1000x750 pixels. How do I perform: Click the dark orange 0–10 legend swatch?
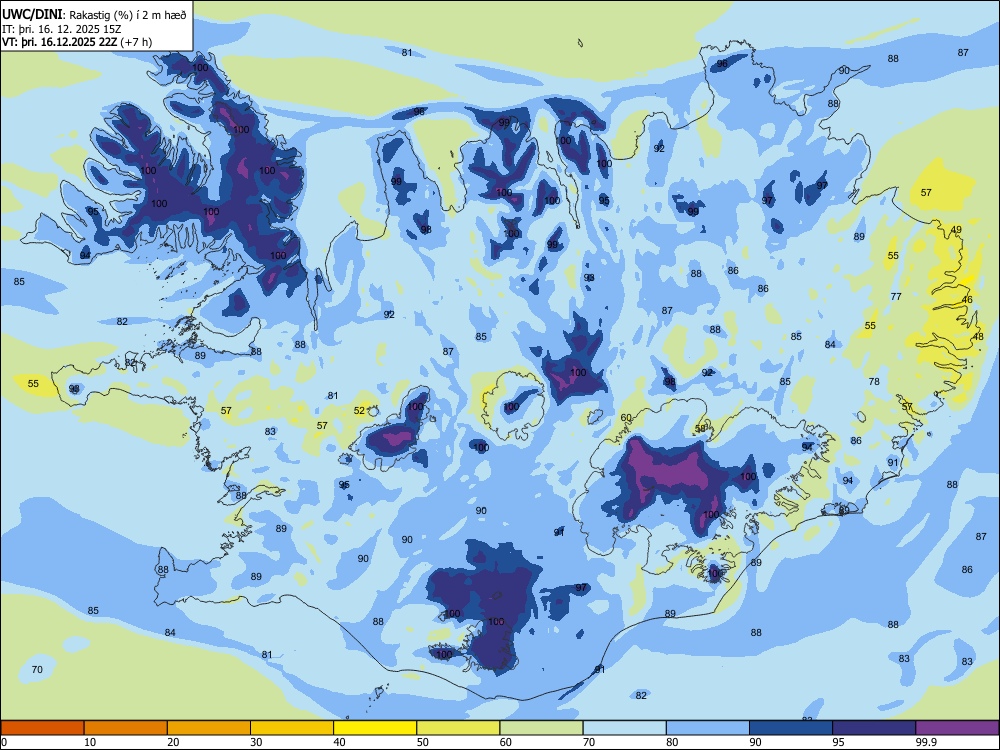(x=42, y=728)
